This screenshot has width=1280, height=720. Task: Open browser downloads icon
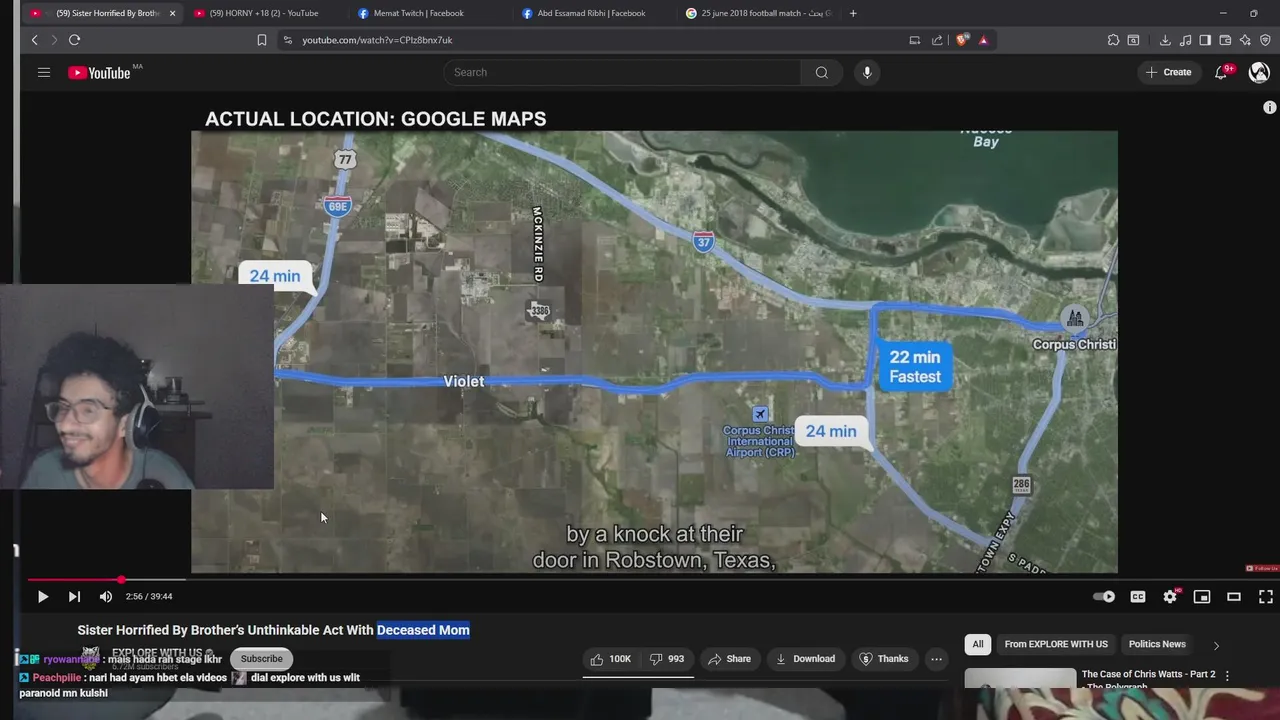(1165, 40)
